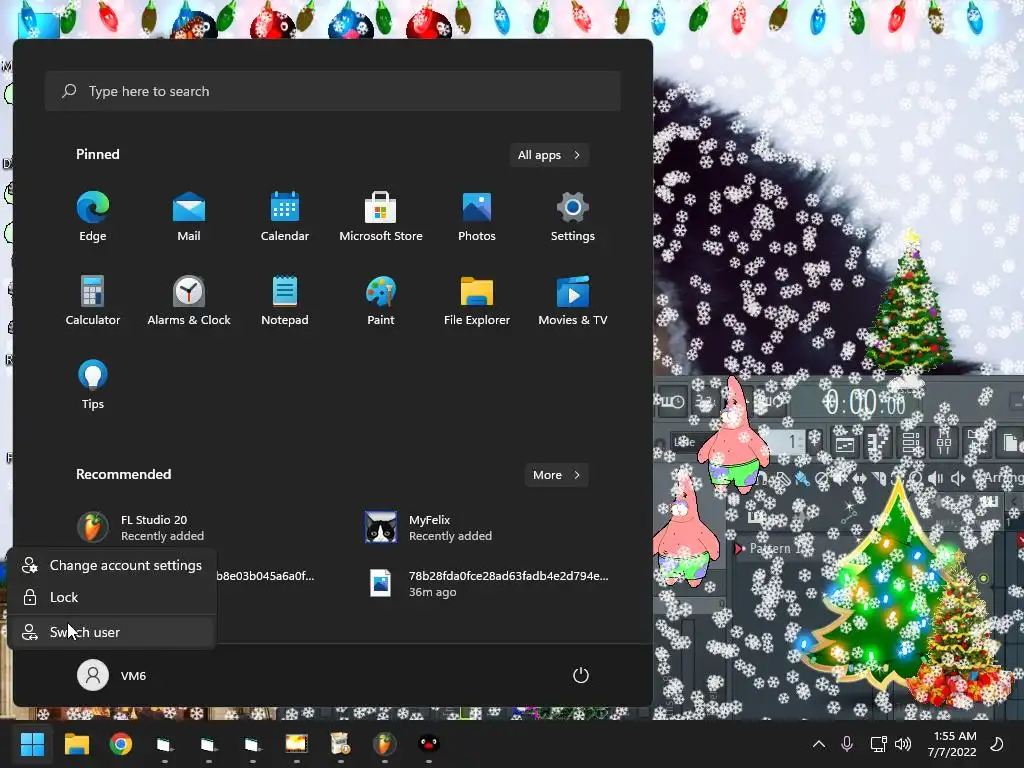The image size is (1024, 768).
Task: Select the zoom tool in FL Studio playlist
Action: [x=916, y=479]
